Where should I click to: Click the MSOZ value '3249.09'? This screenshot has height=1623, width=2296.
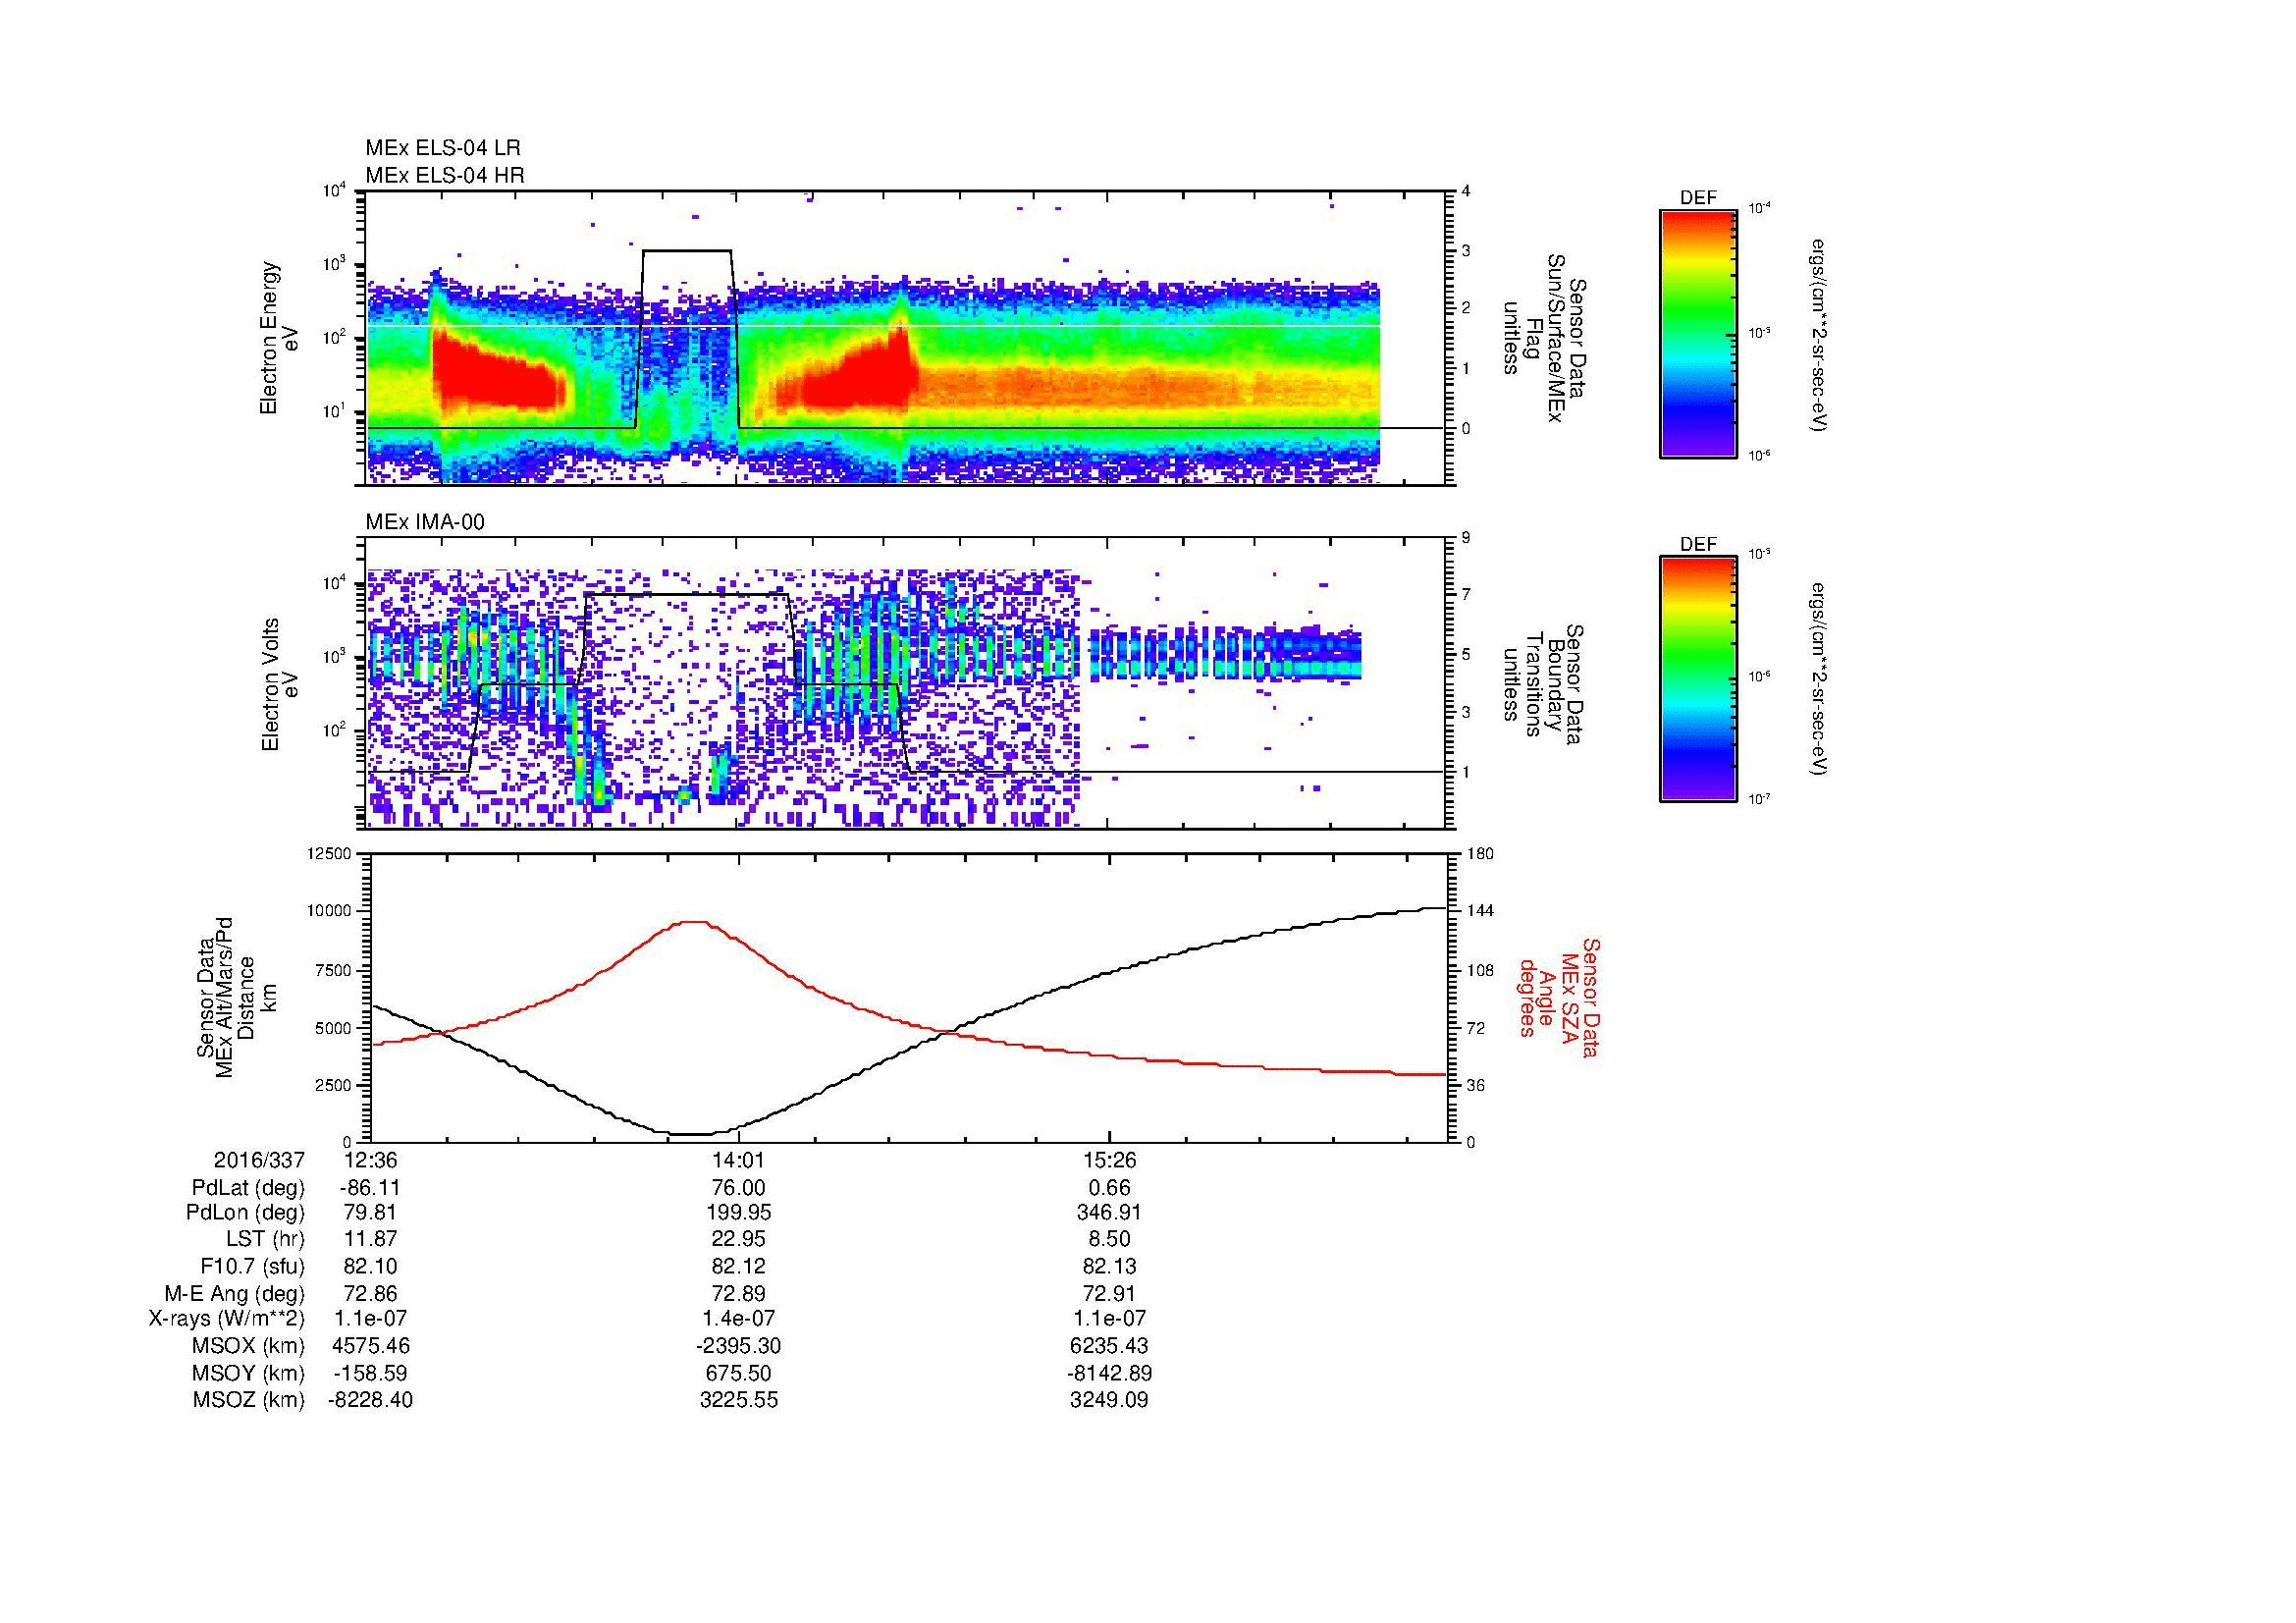click(1109, 1400)
